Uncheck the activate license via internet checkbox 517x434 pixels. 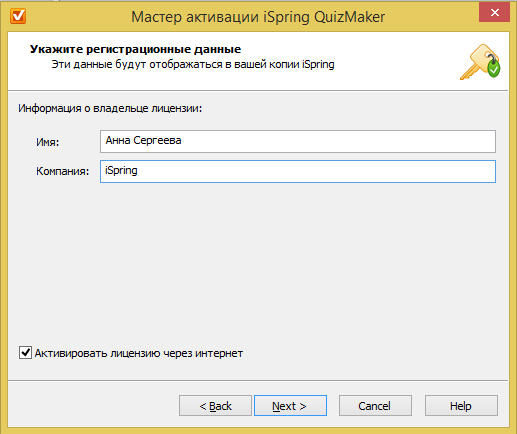coord(25,353)
